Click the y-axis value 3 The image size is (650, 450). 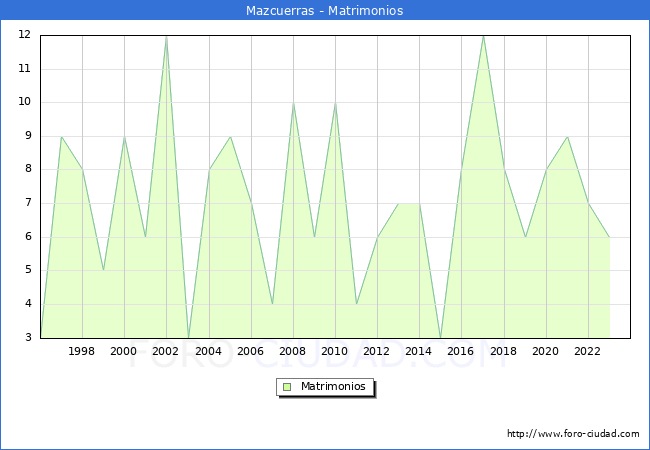28,338
